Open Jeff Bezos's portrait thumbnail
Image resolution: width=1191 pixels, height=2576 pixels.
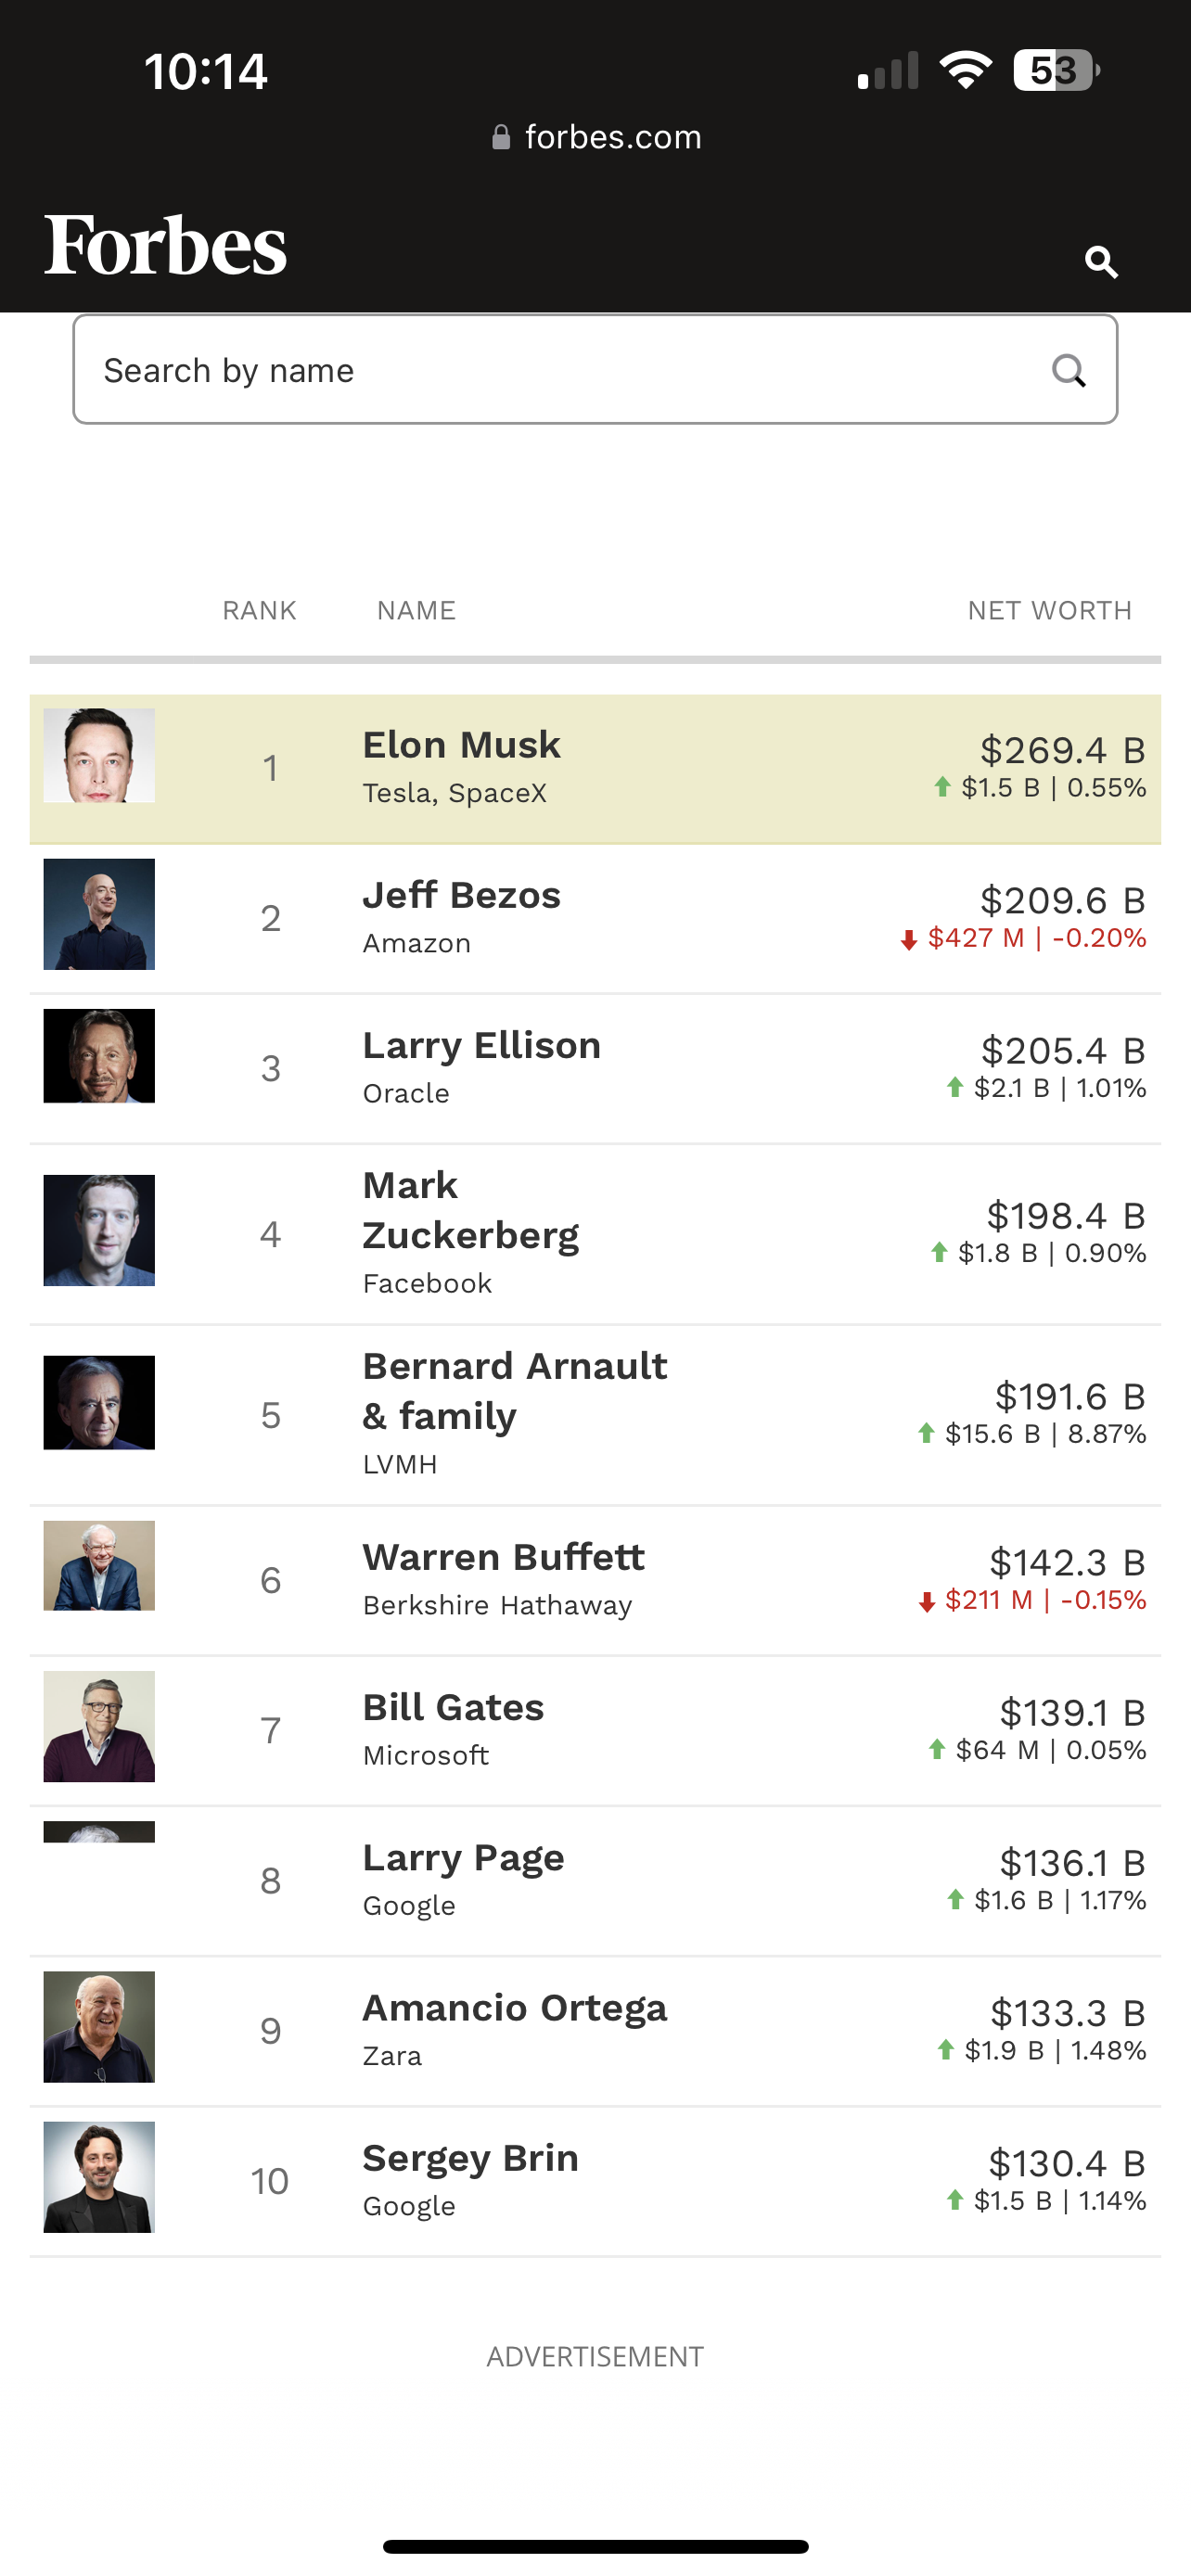tap(99, 914)
